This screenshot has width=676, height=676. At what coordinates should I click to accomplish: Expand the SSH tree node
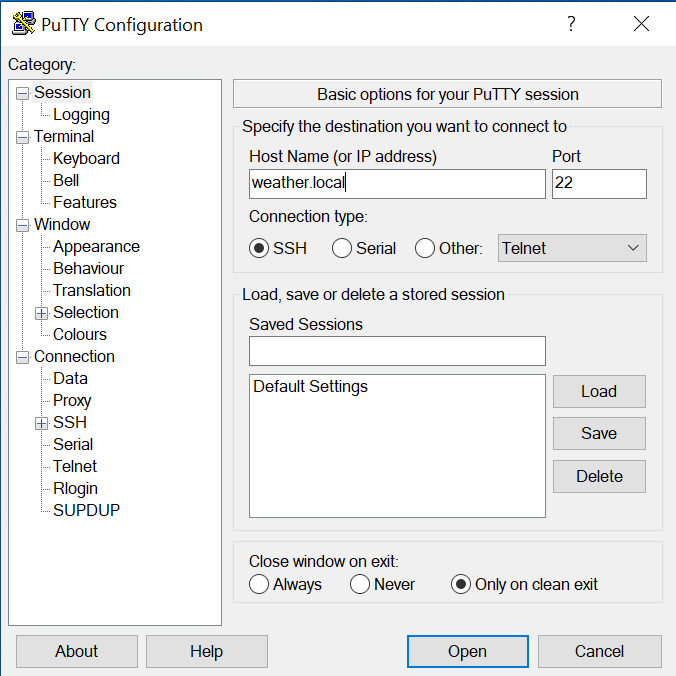tap(42, 423)
